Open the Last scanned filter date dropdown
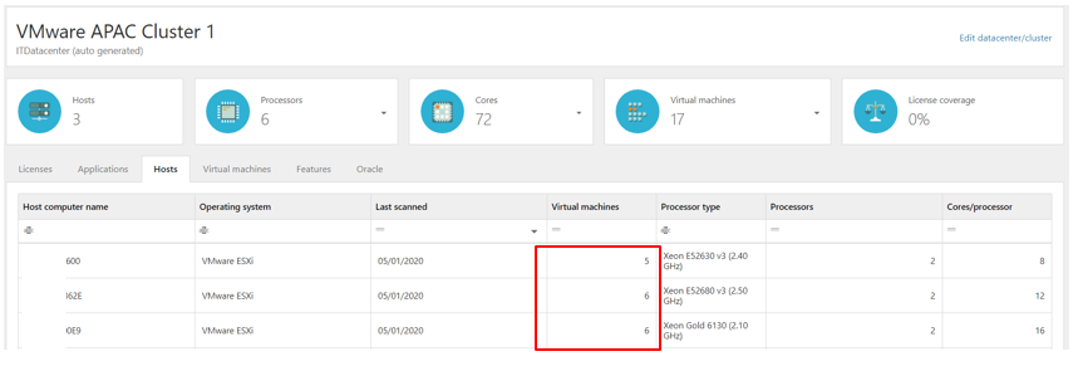Image resolution: width=1078 pixels, height=366 pixels. (x=534, y=231)
